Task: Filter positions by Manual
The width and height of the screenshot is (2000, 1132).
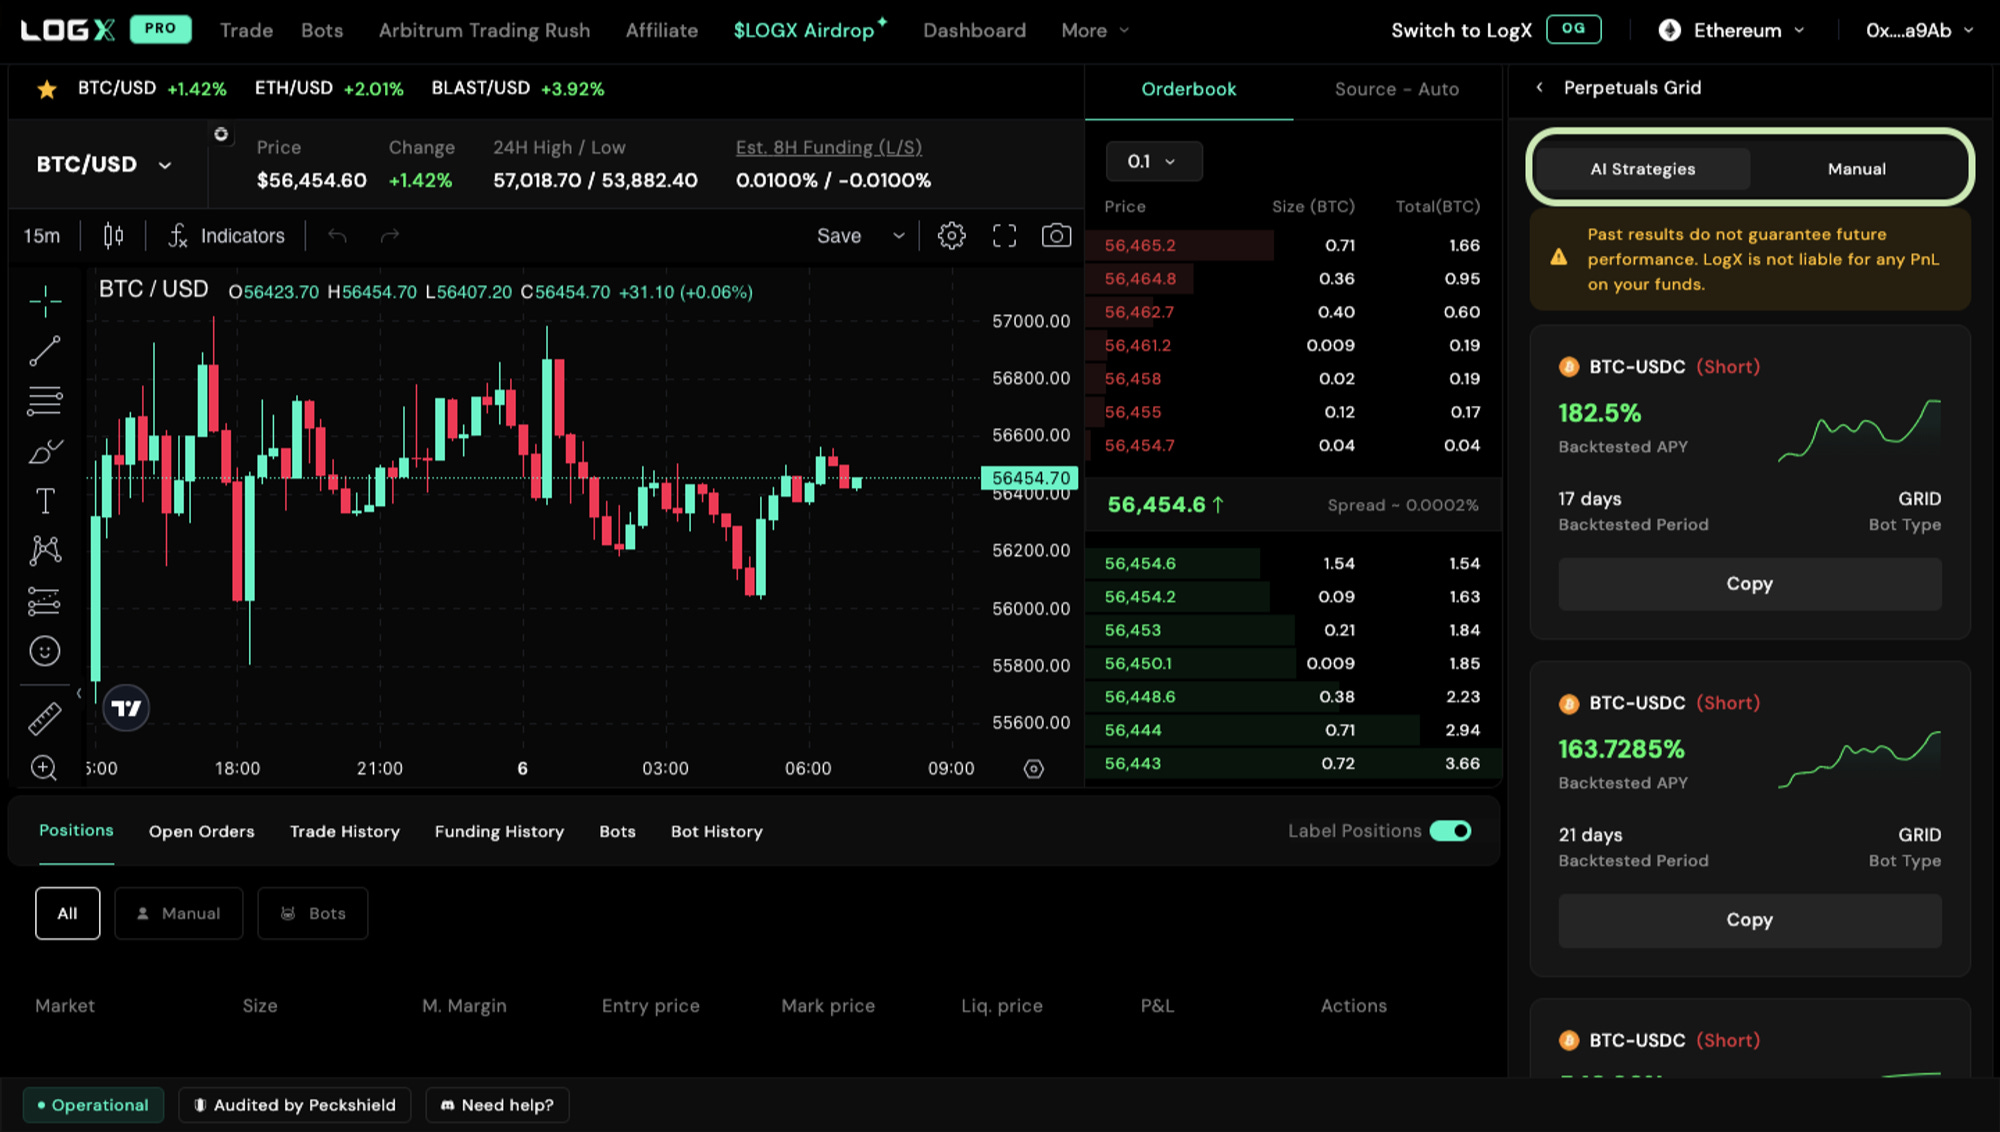Action: pos(179,913)
